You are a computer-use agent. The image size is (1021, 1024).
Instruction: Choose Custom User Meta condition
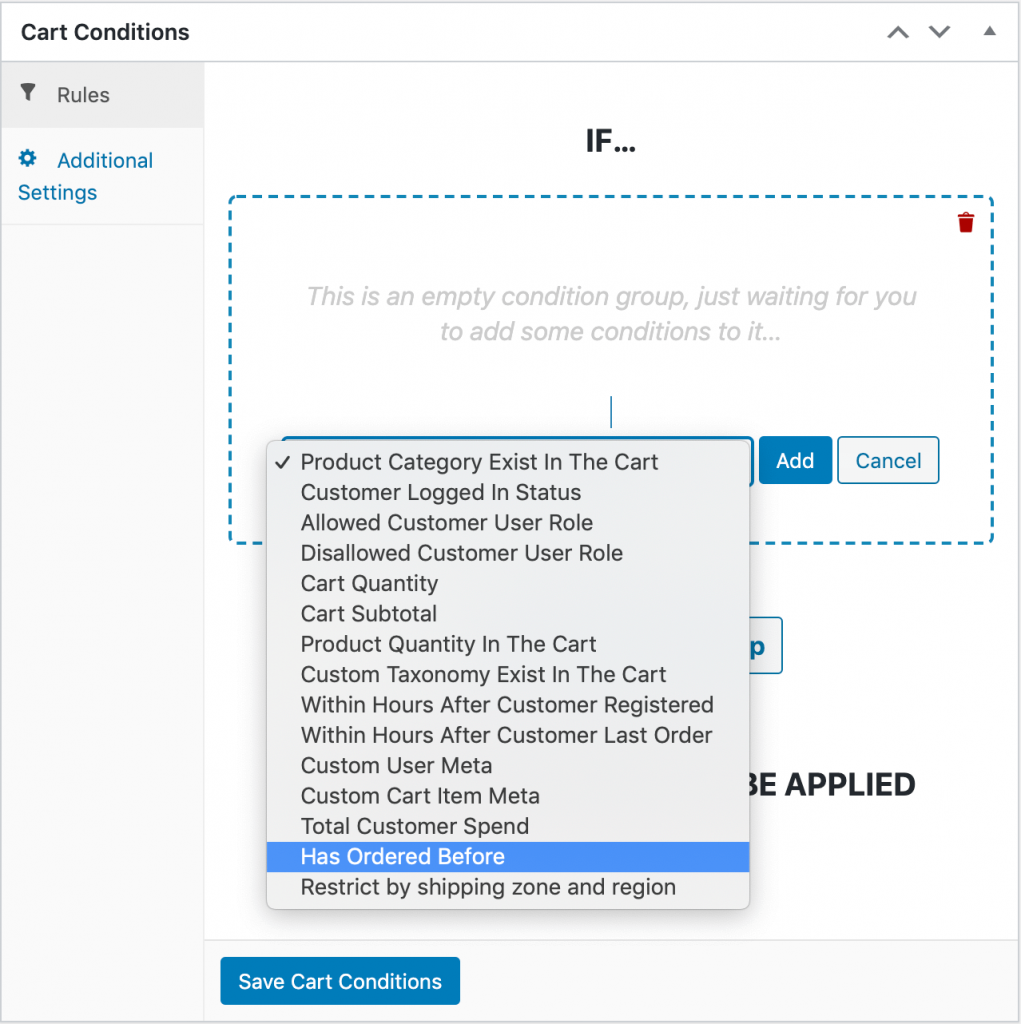coord(508,765)
